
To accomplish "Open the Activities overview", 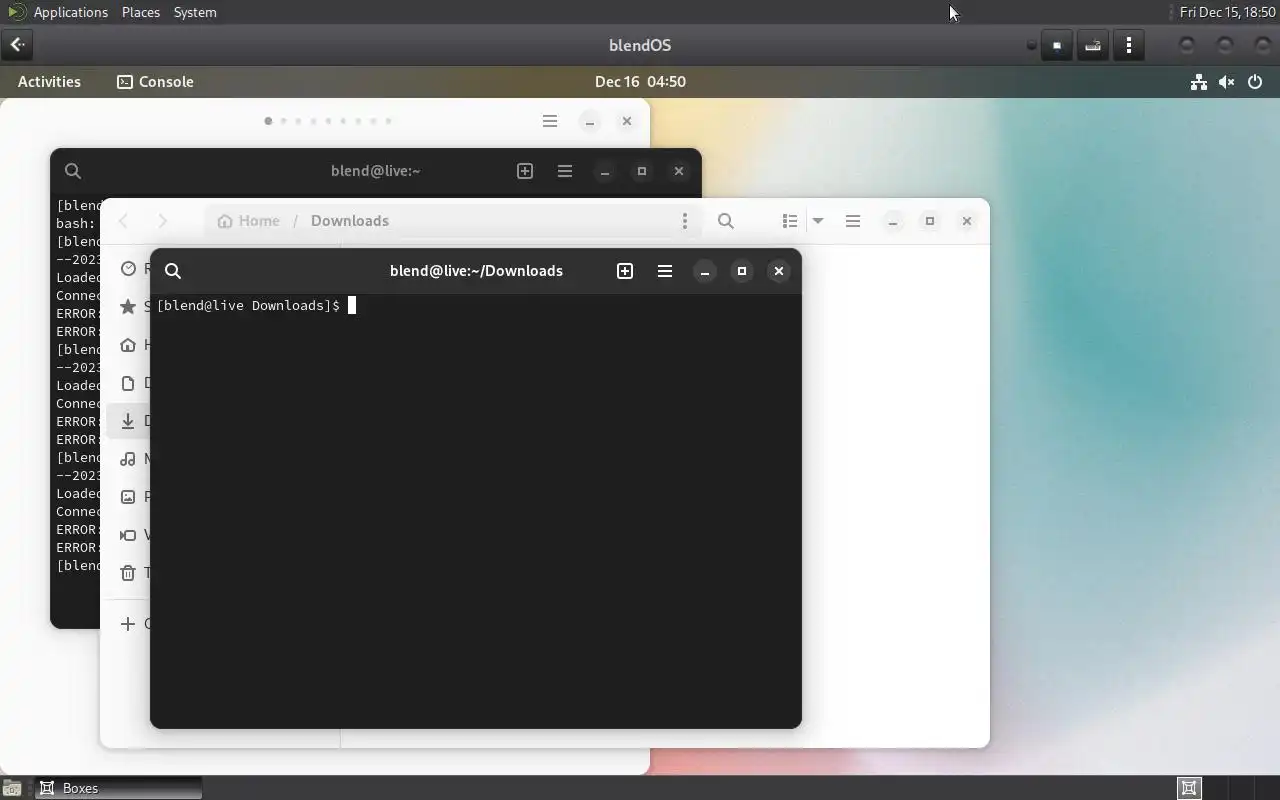I will (x=49, y=82).
